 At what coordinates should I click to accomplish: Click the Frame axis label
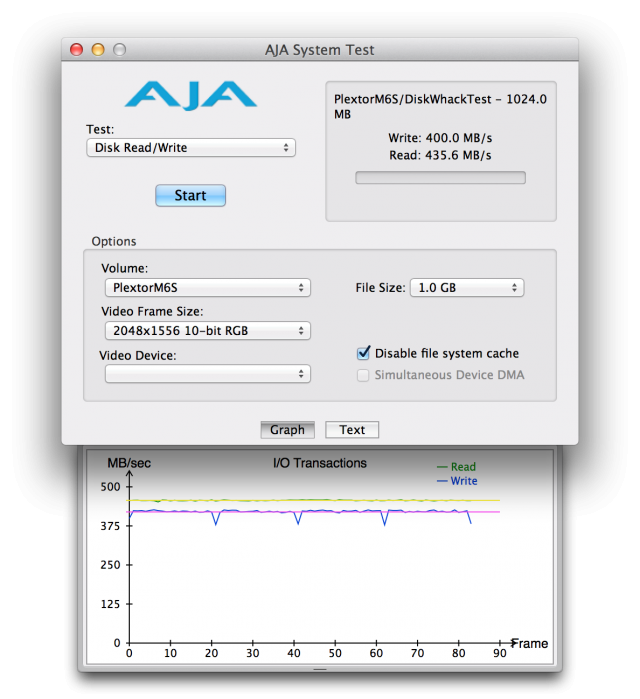530,643
